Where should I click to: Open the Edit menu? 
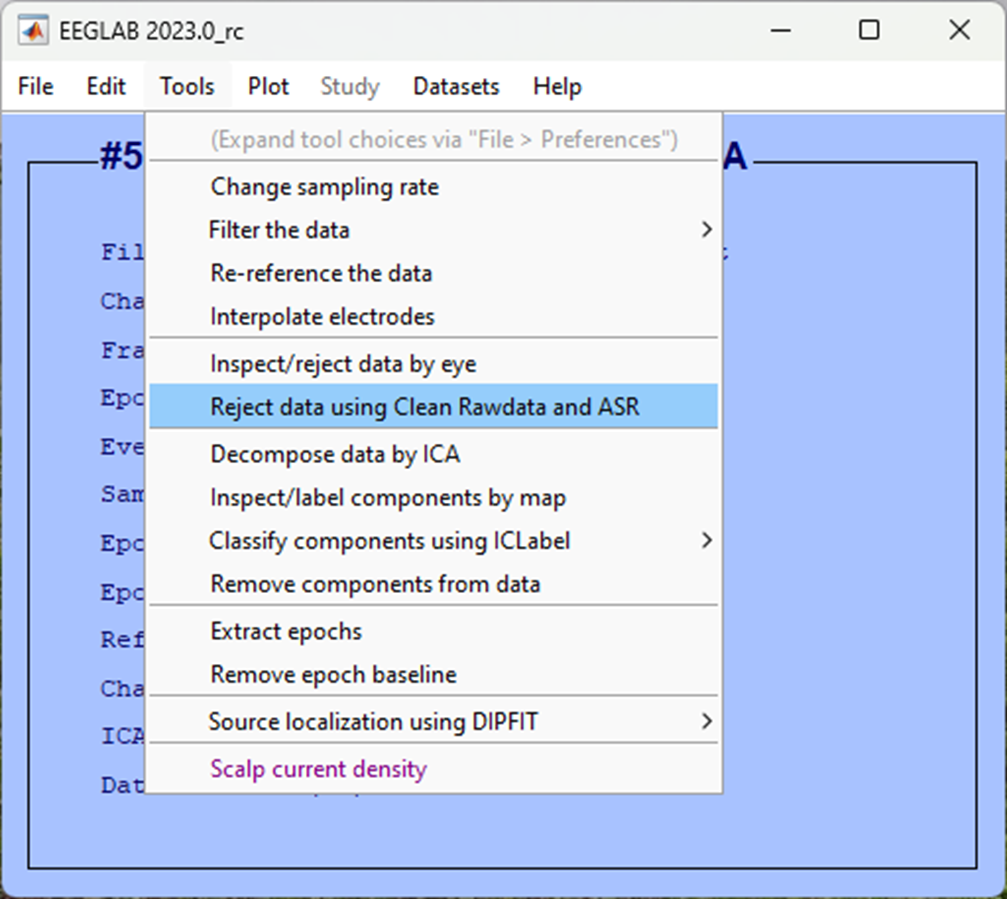(x=106, y=87)
